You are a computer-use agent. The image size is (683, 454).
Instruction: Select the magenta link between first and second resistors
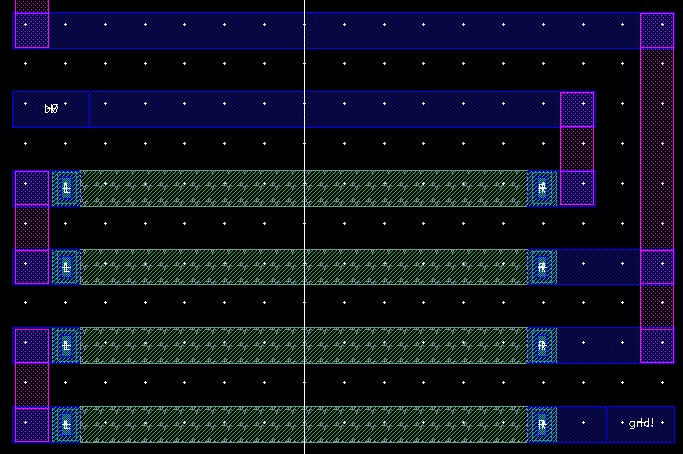(x=32, y=227)
